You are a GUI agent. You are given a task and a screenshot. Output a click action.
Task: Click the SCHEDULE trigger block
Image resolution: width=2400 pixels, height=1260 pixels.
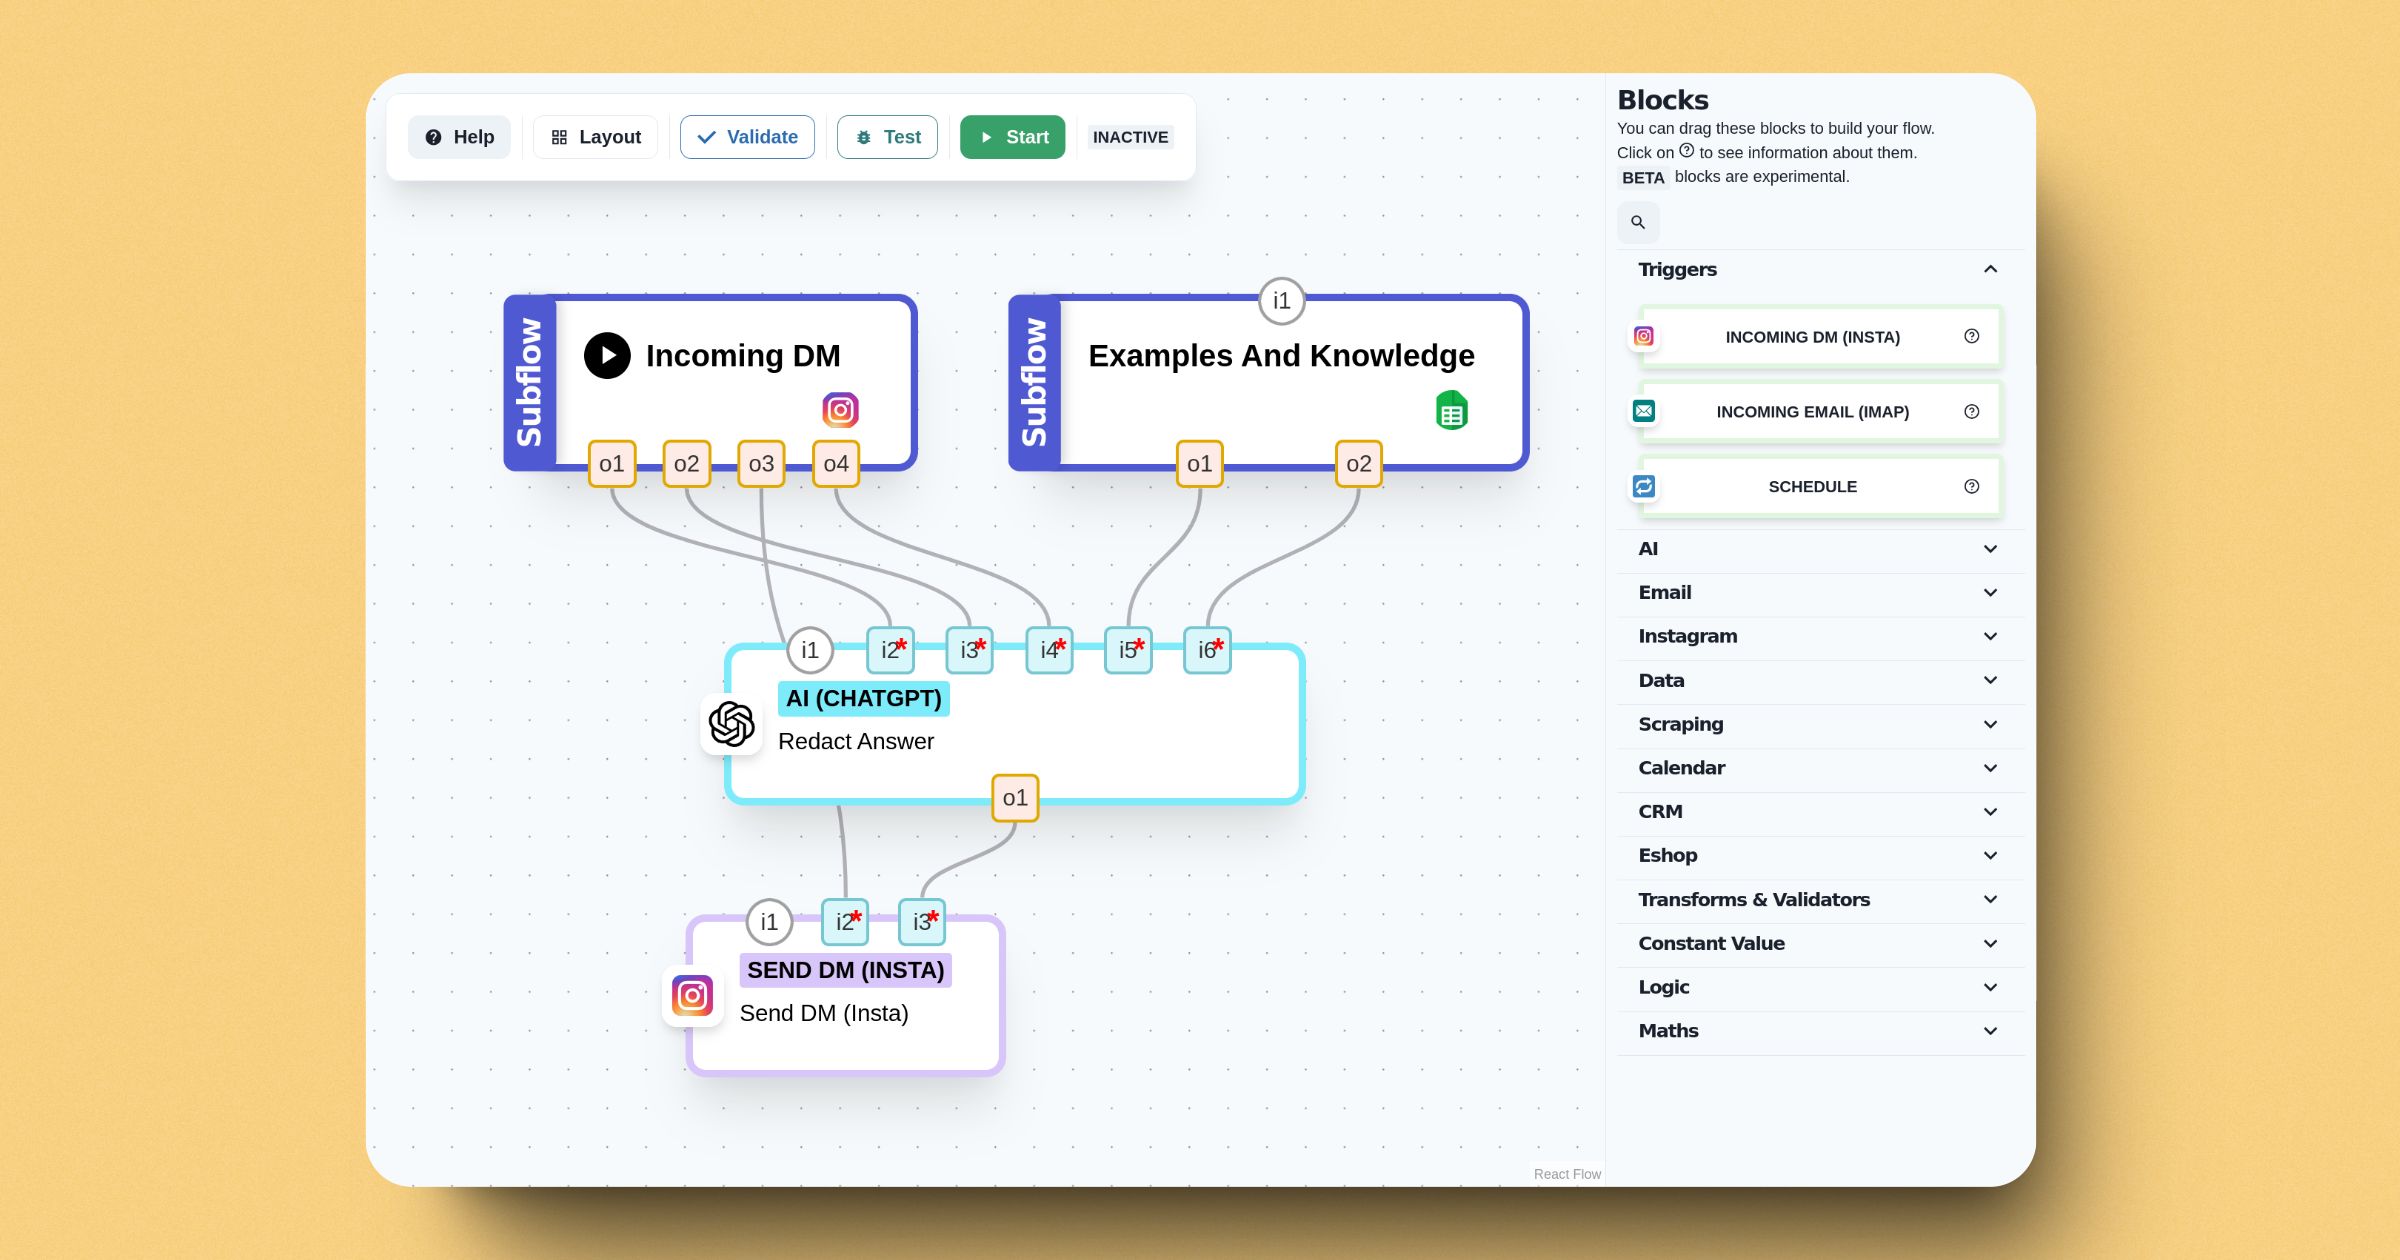pos(1814,487)
